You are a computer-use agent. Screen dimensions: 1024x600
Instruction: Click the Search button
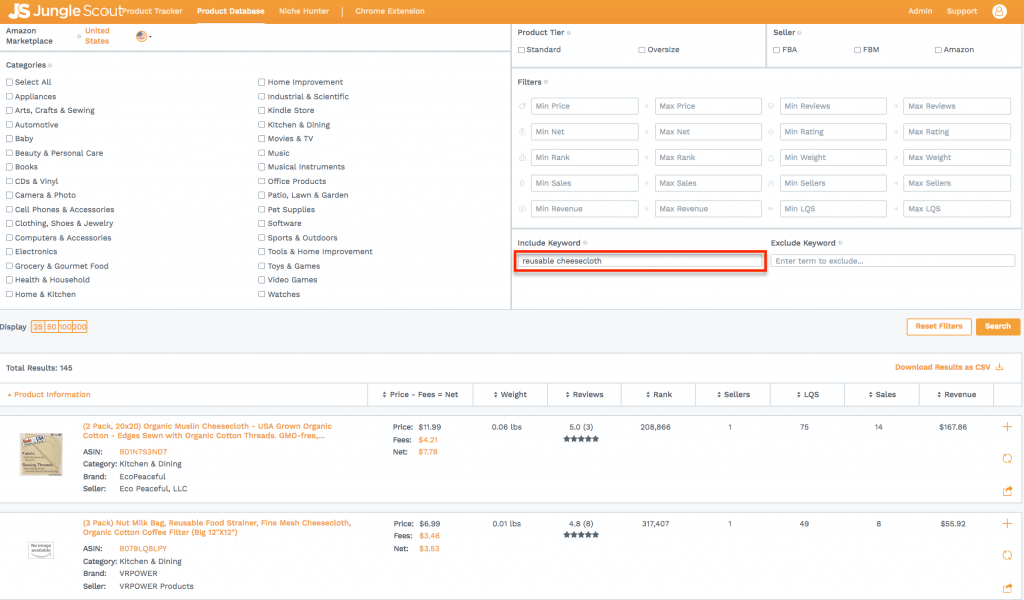997,326
